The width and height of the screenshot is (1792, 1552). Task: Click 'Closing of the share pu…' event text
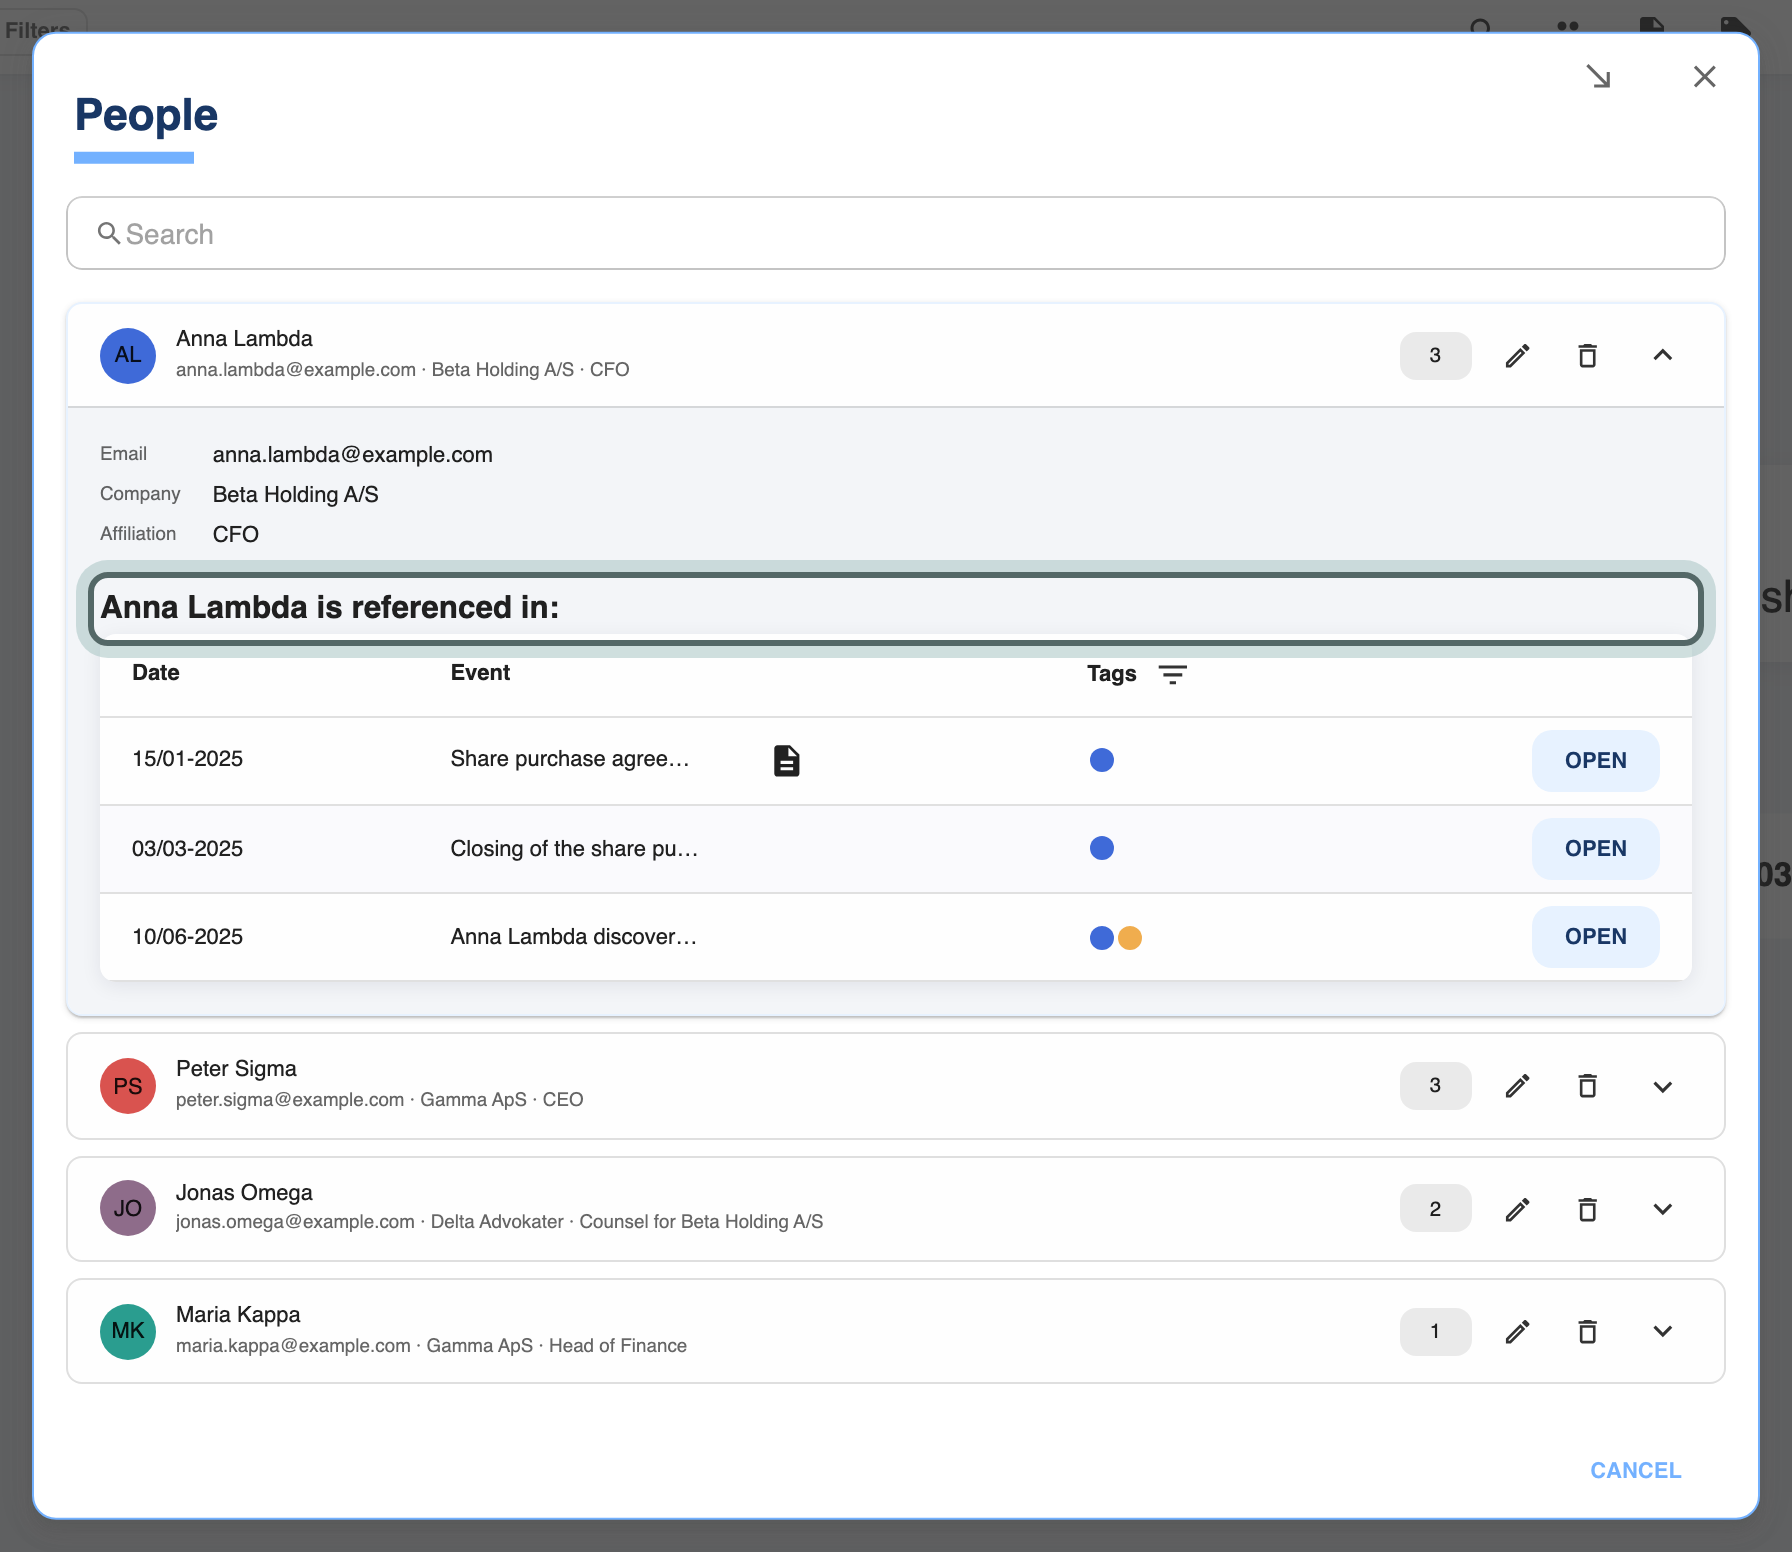pyautogui.click(x=574, y=848)
